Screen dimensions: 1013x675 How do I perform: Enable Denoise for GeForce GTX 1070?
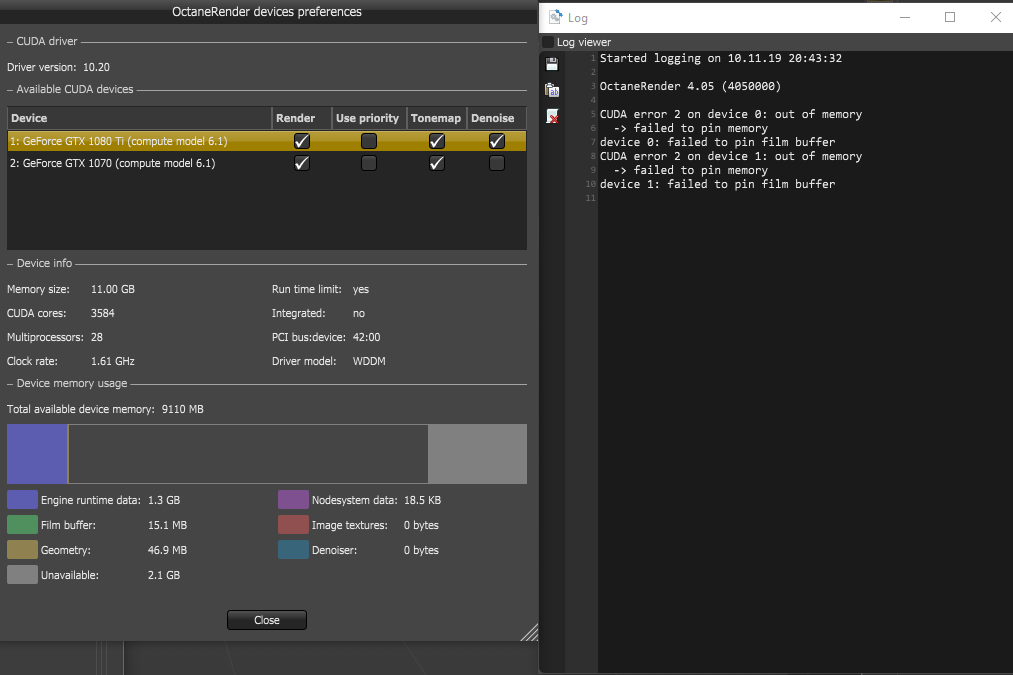coord(497,163)
